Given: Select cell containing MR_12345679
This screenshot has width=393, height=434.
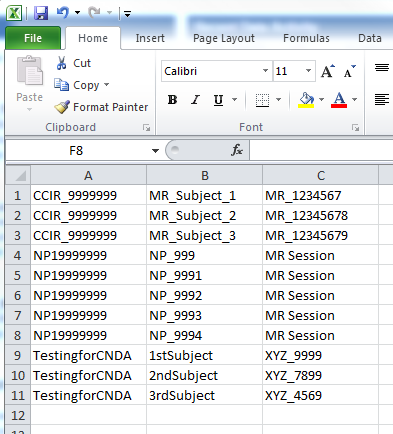Looking at the screenshot, I should 320,235.
